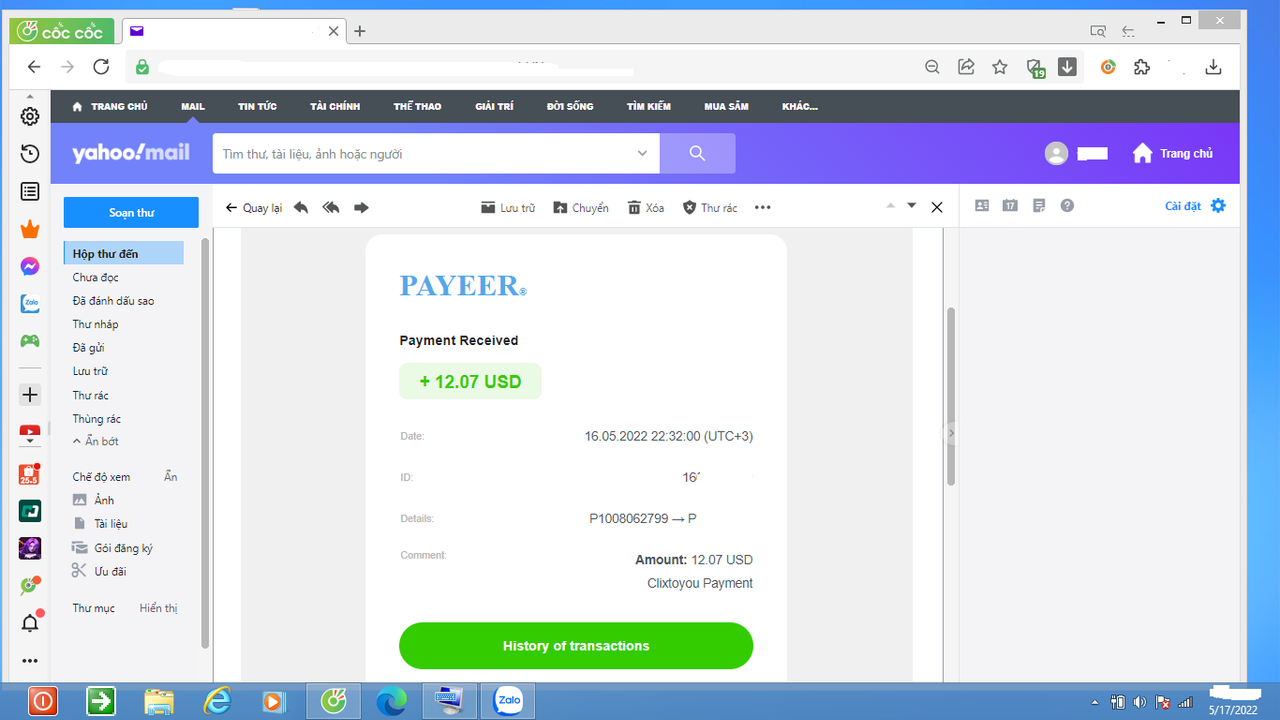Screen dimensions: 1280x720
Task: Move email with Chuyển
Action: pyautogui.click(x=581, y=208)
